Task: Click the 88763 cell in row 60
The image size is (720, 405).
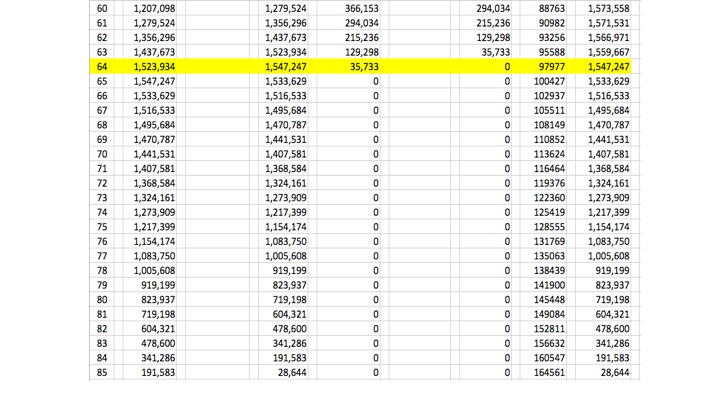Action: point(544,8)
